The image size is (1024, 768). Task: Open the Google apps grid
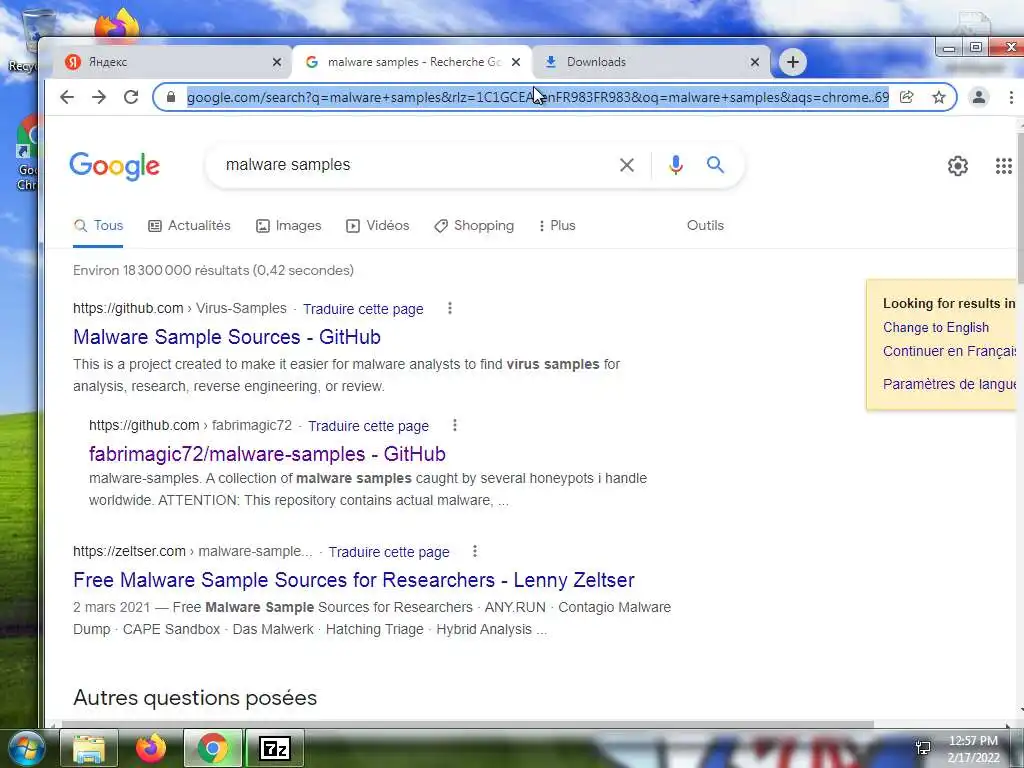(1004, 166)
